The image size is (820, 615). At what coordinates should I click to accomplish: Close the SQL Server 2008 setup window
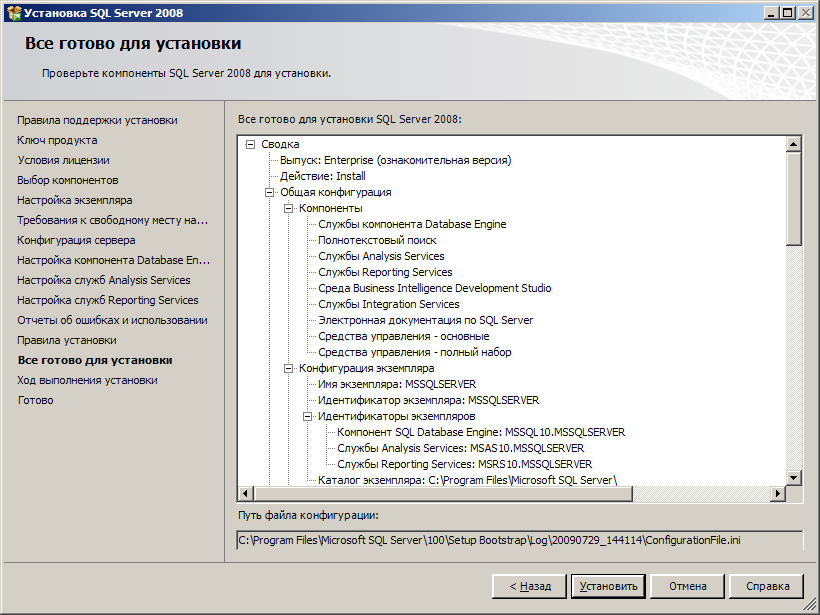click(806, 13)
